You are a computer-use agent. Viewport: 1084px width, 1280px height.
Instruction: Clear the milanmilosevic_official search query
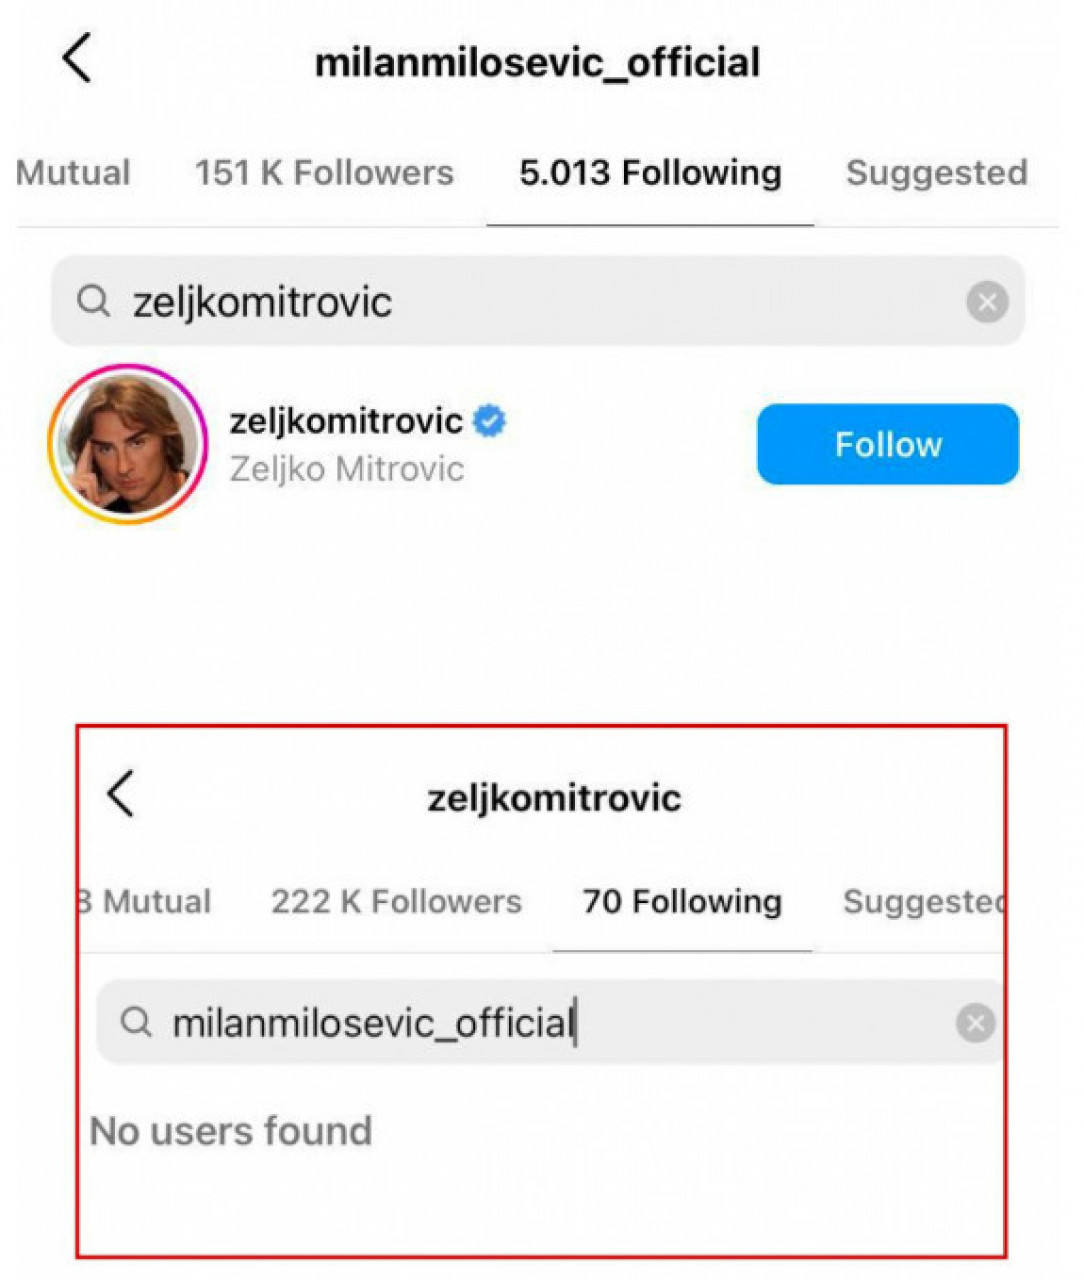975,1023
